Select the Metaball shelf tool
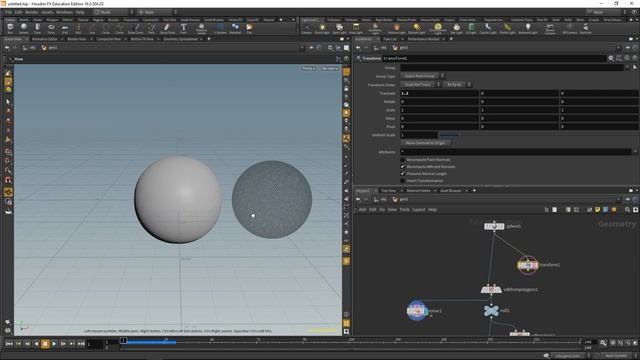 pos(235,28)
